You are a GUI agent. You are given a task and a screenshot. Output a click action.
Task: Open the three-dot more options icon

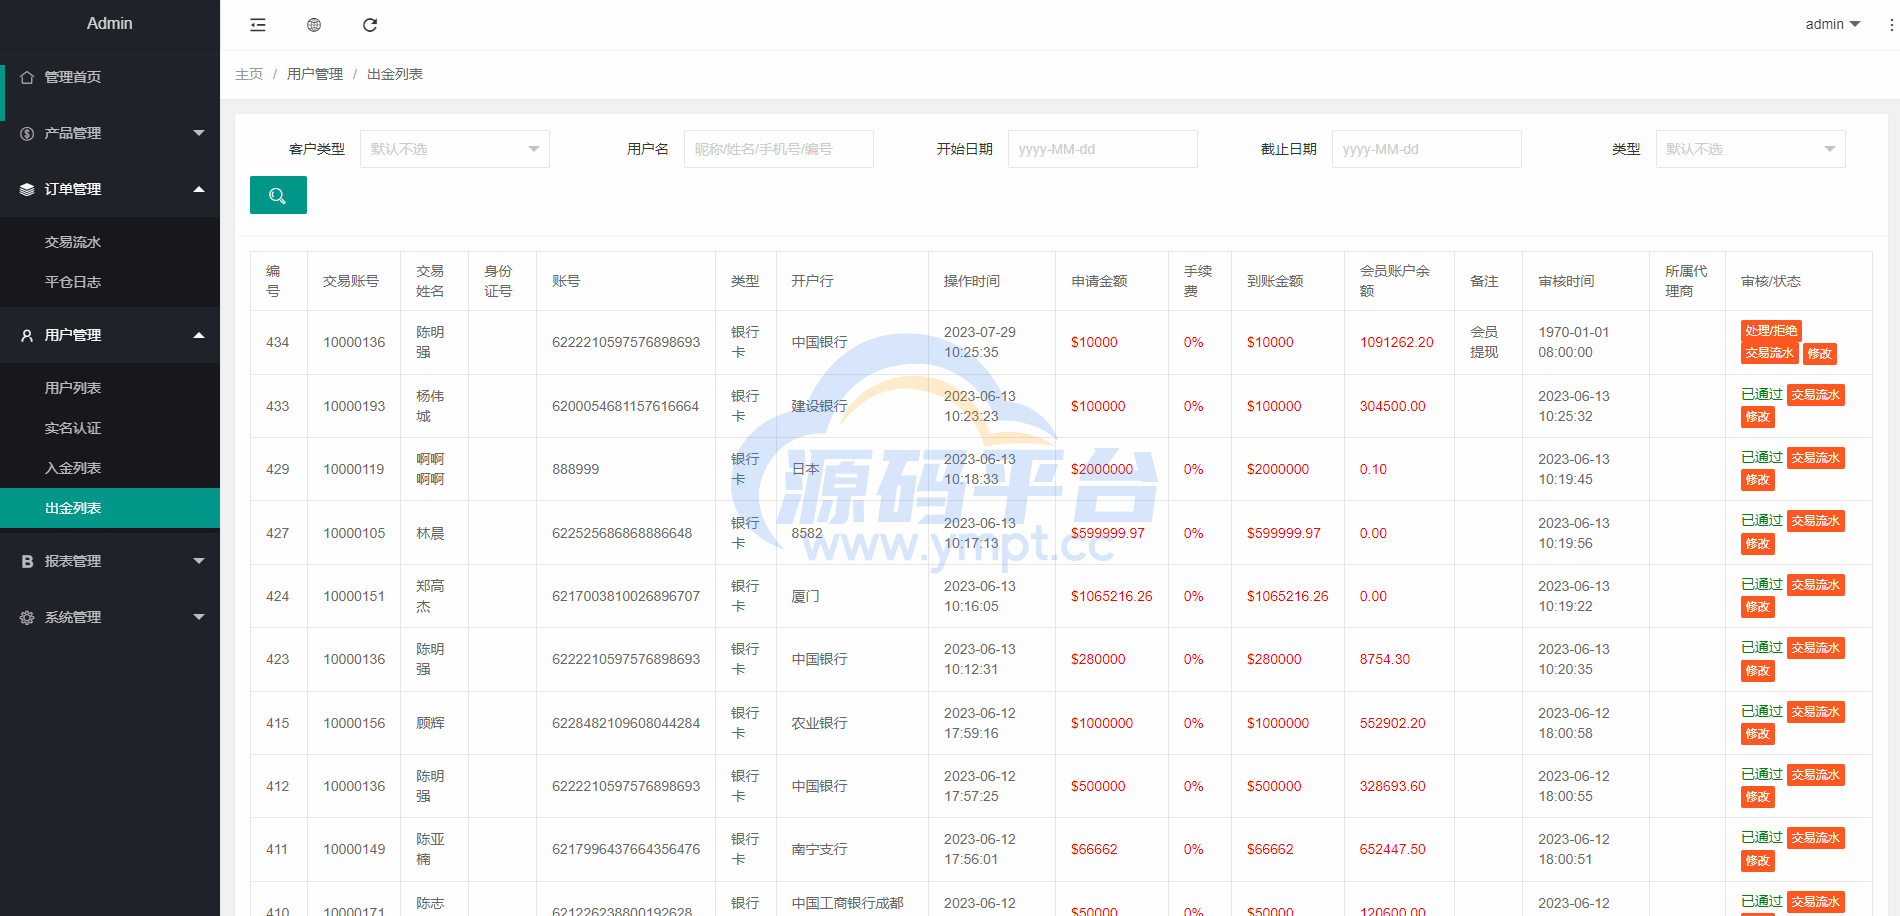pos(1891,25)
